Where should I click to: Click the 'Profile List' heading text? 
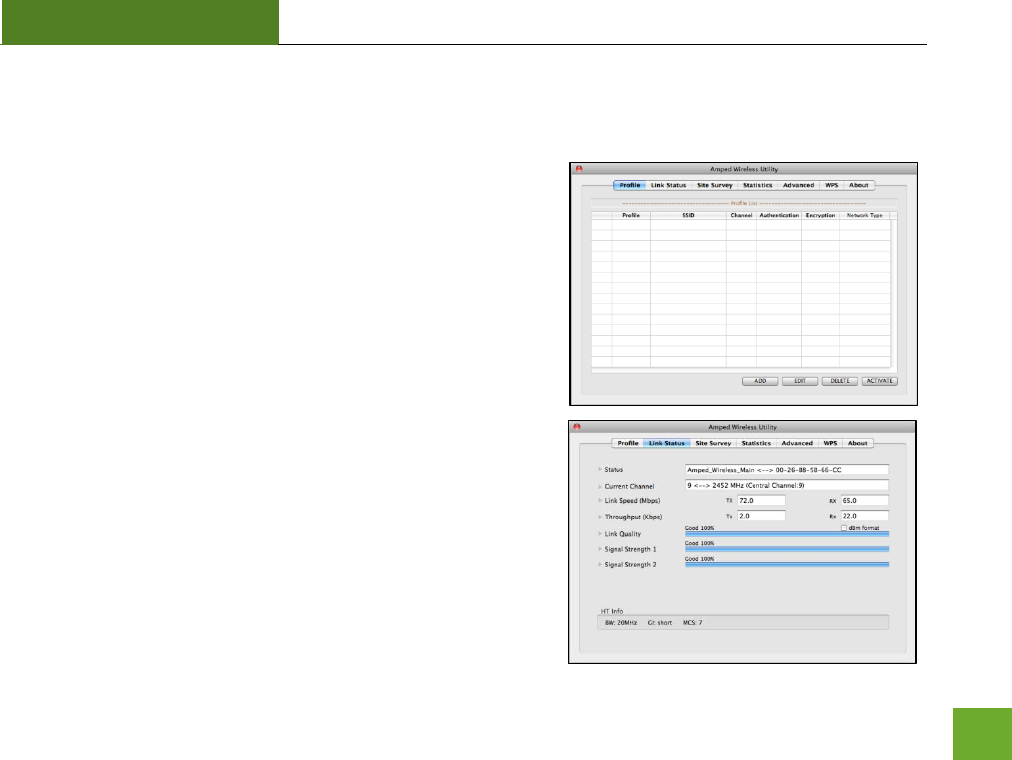click(x=744, y=203)
